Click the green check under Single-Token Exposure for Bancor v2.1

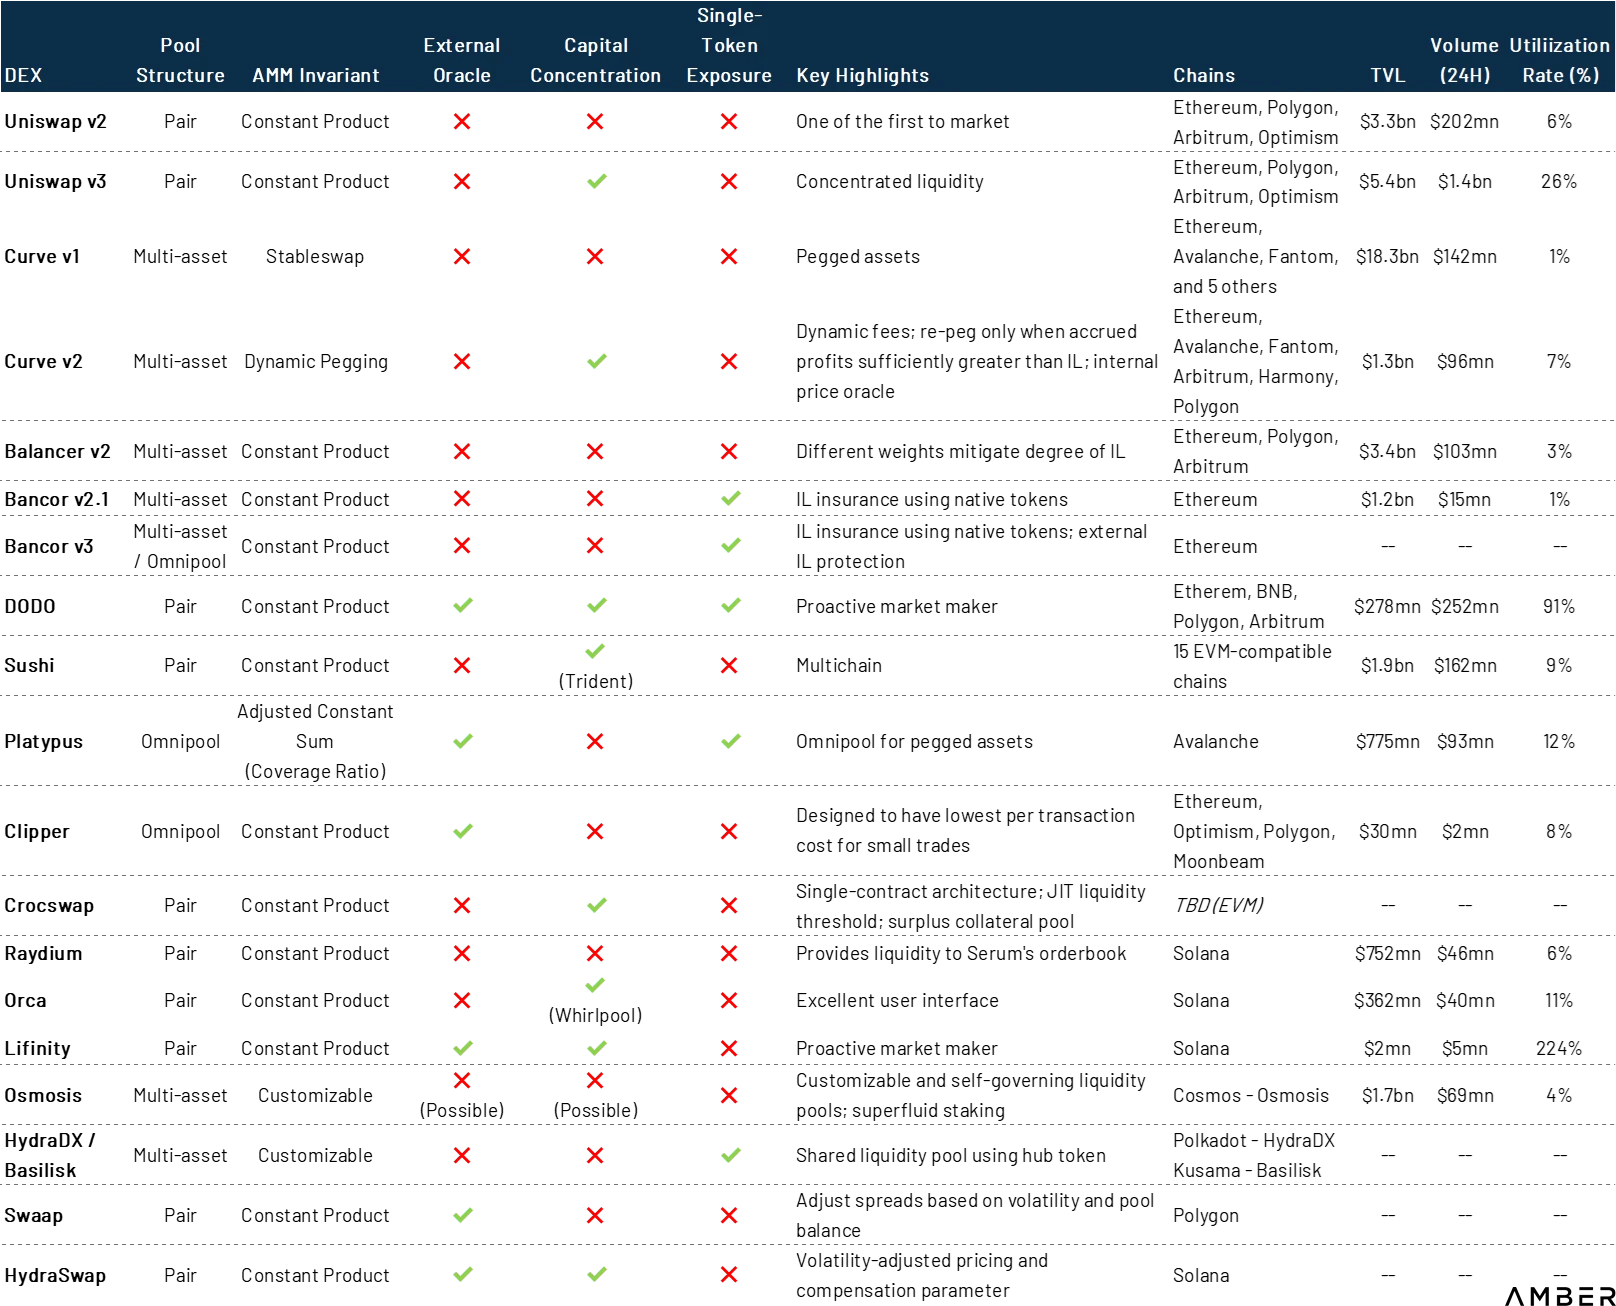coord(731,498)
